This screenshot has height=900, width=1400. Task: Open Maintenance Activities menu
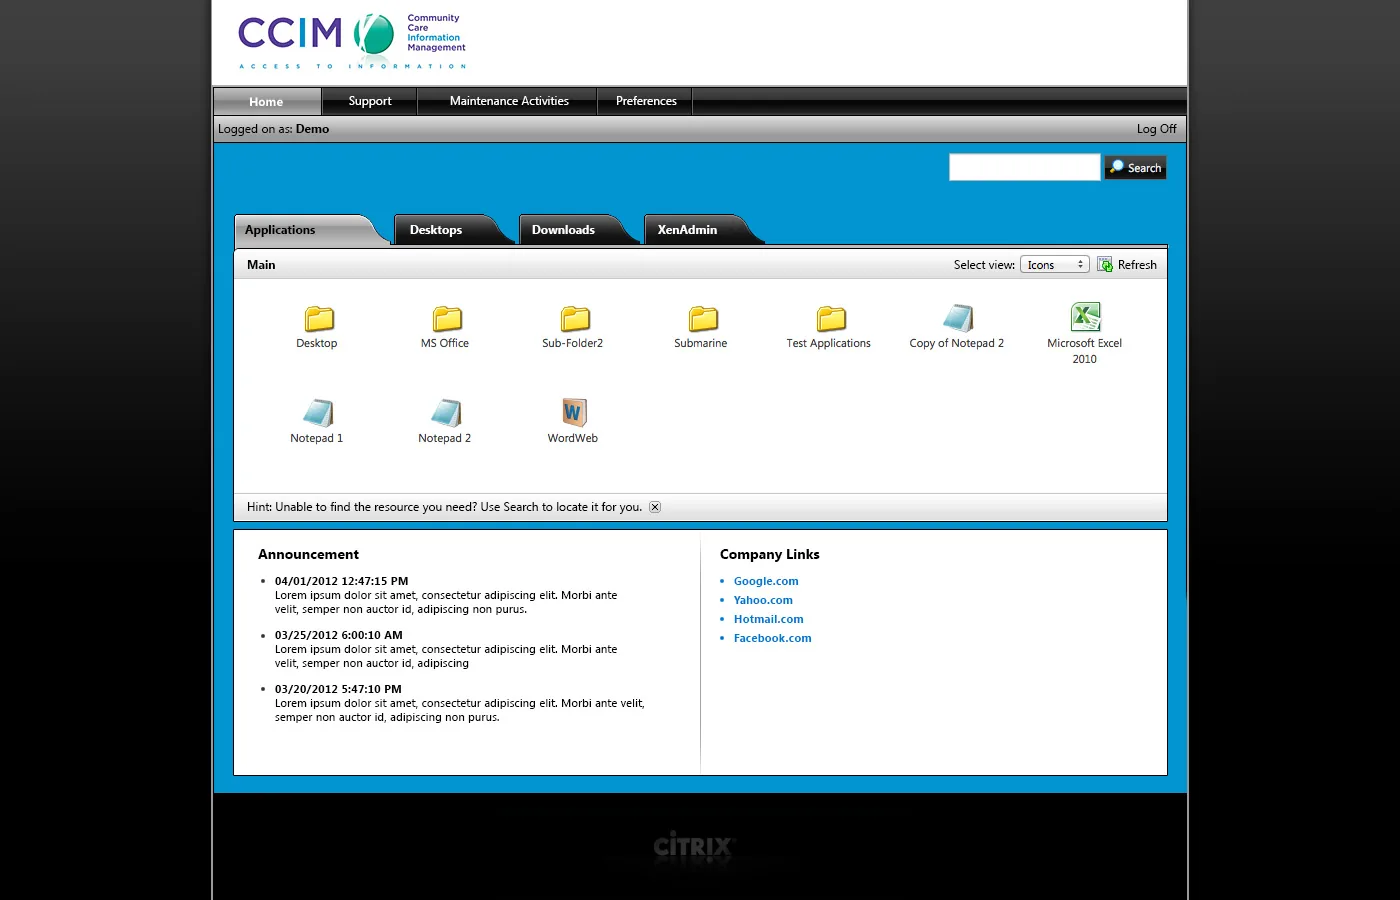[509, 101]
